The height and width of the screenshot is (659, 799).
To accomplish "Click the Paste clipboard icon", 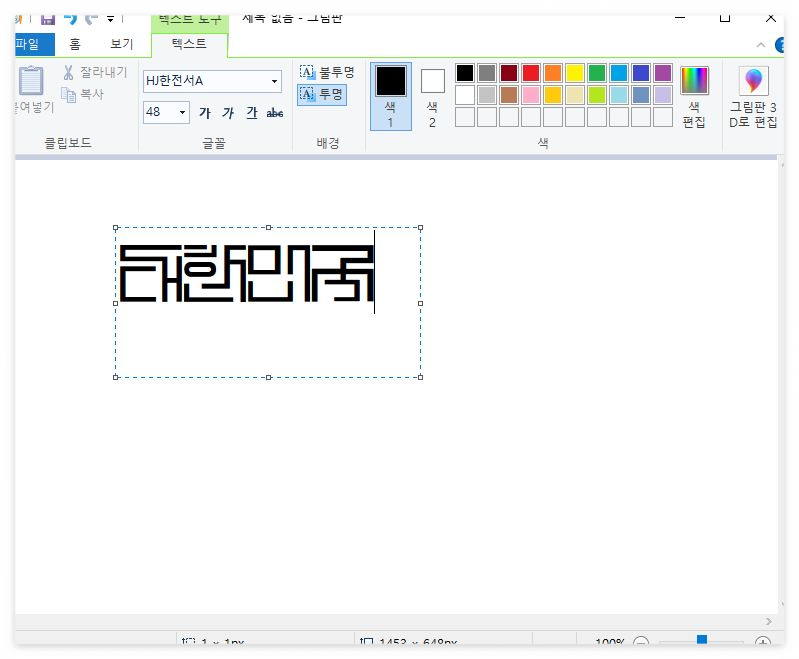I will (x=31, y=82).
